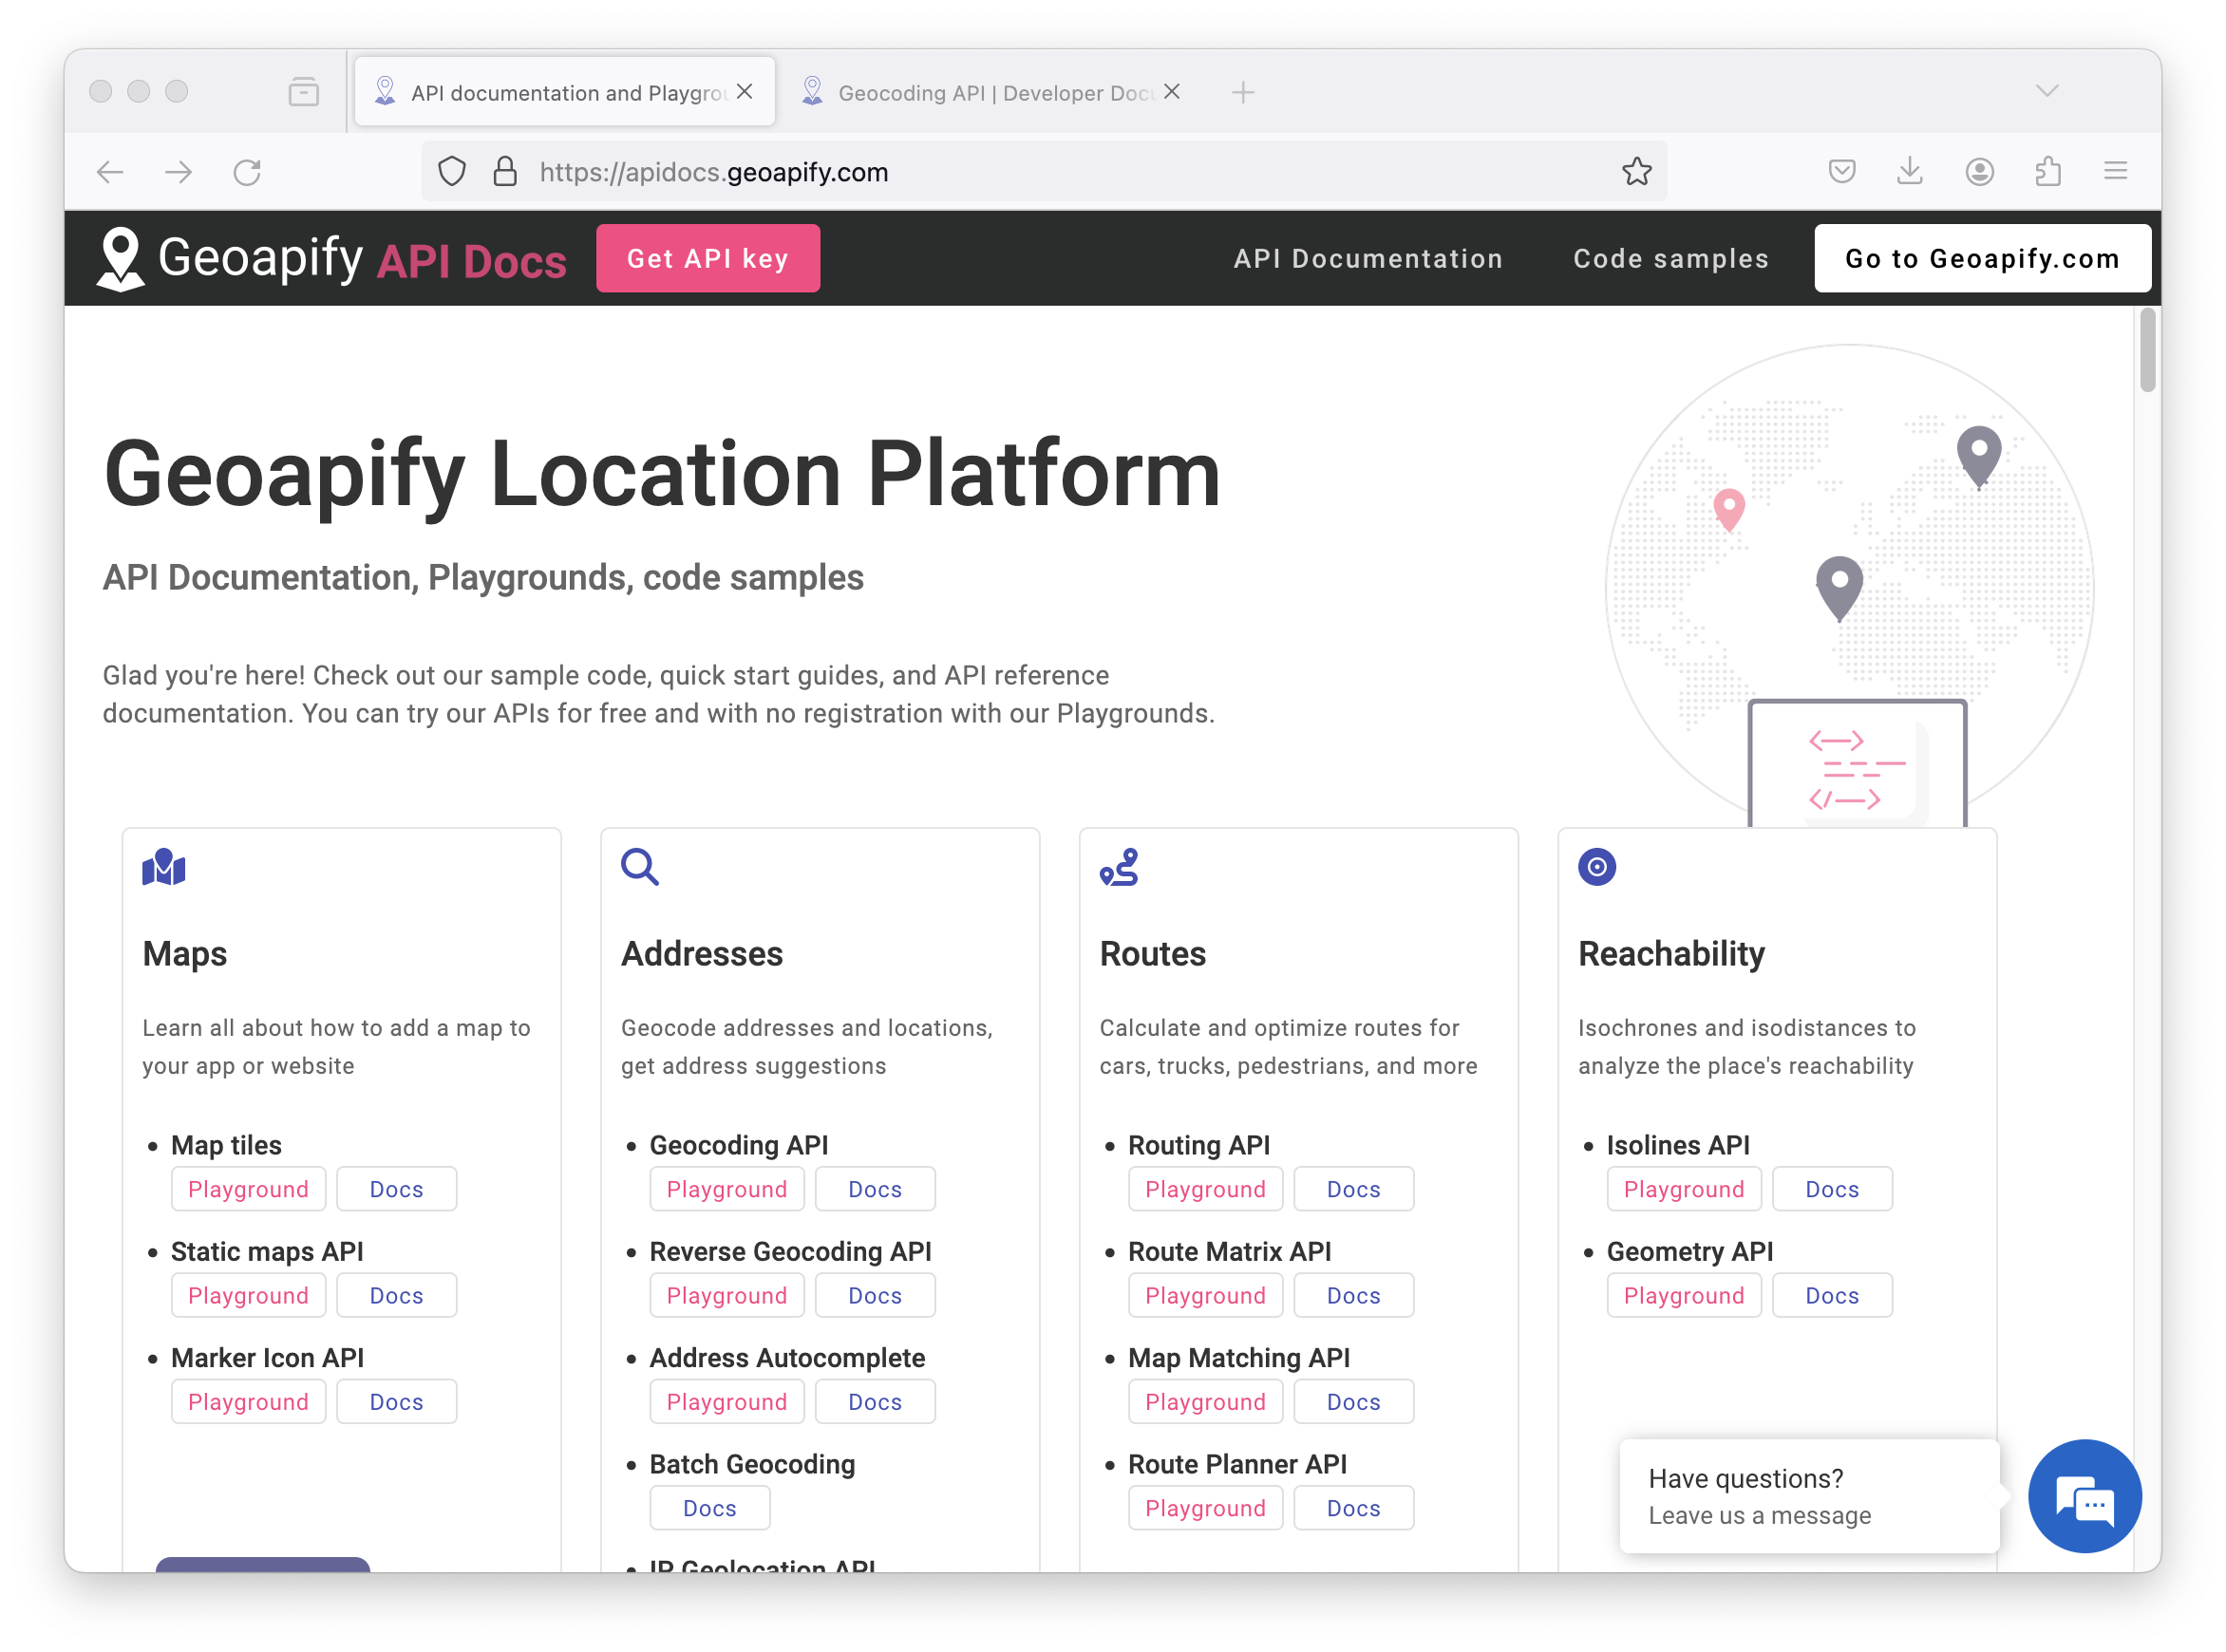2226x1652 pixels.
Task: Open tracking protection shield icon
Action: point(452,172)
